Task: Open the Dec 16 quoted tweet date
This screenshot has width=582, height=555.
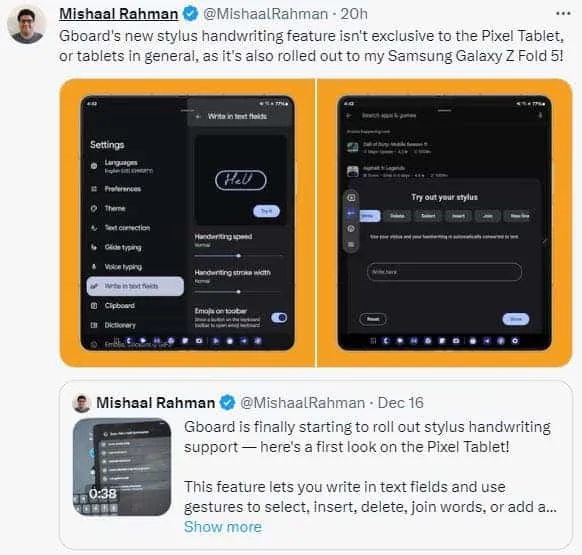Action: [x=400, y=403]
